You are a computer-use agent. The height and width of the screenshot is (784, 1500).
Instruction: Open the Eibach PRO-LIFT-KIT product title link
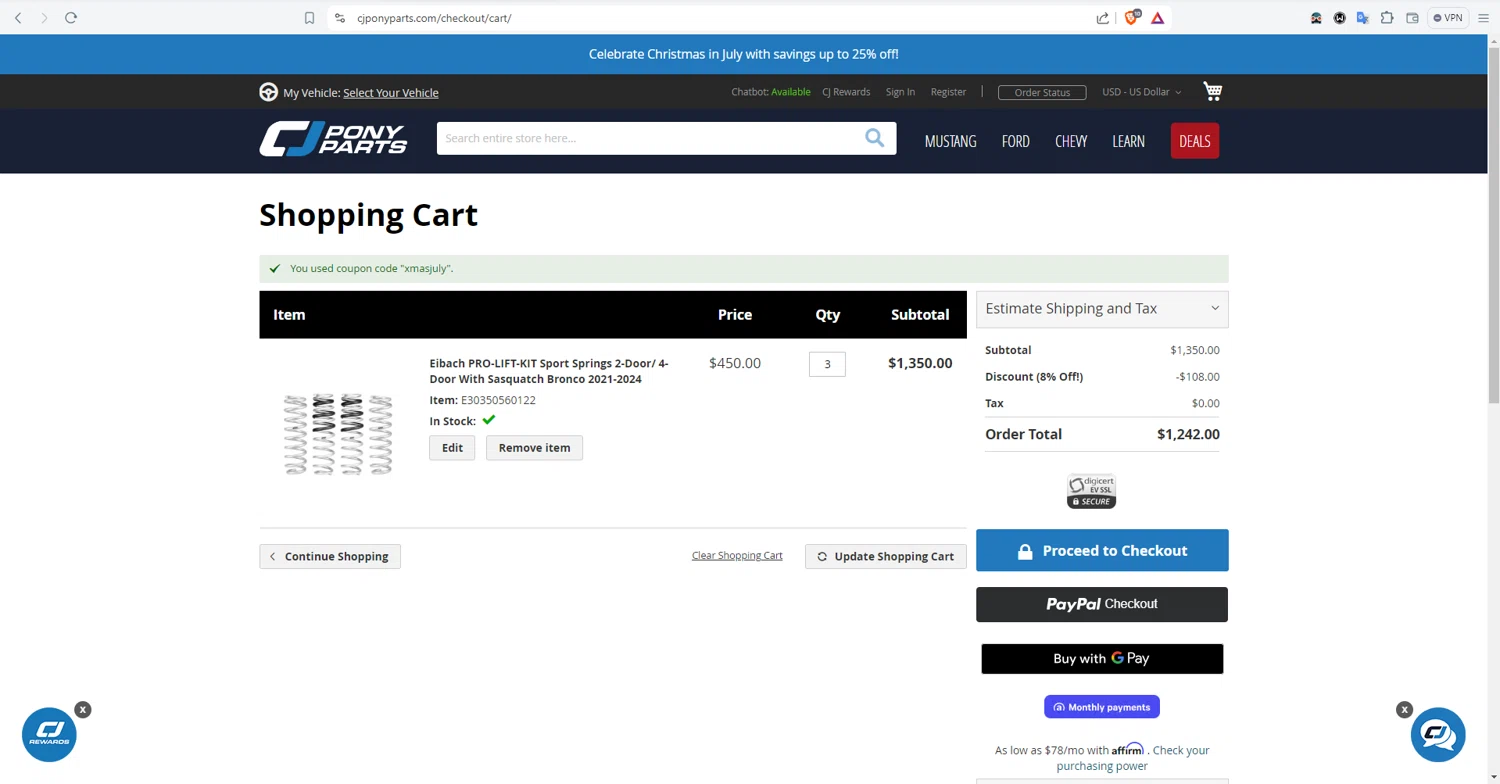pos(549,371)
